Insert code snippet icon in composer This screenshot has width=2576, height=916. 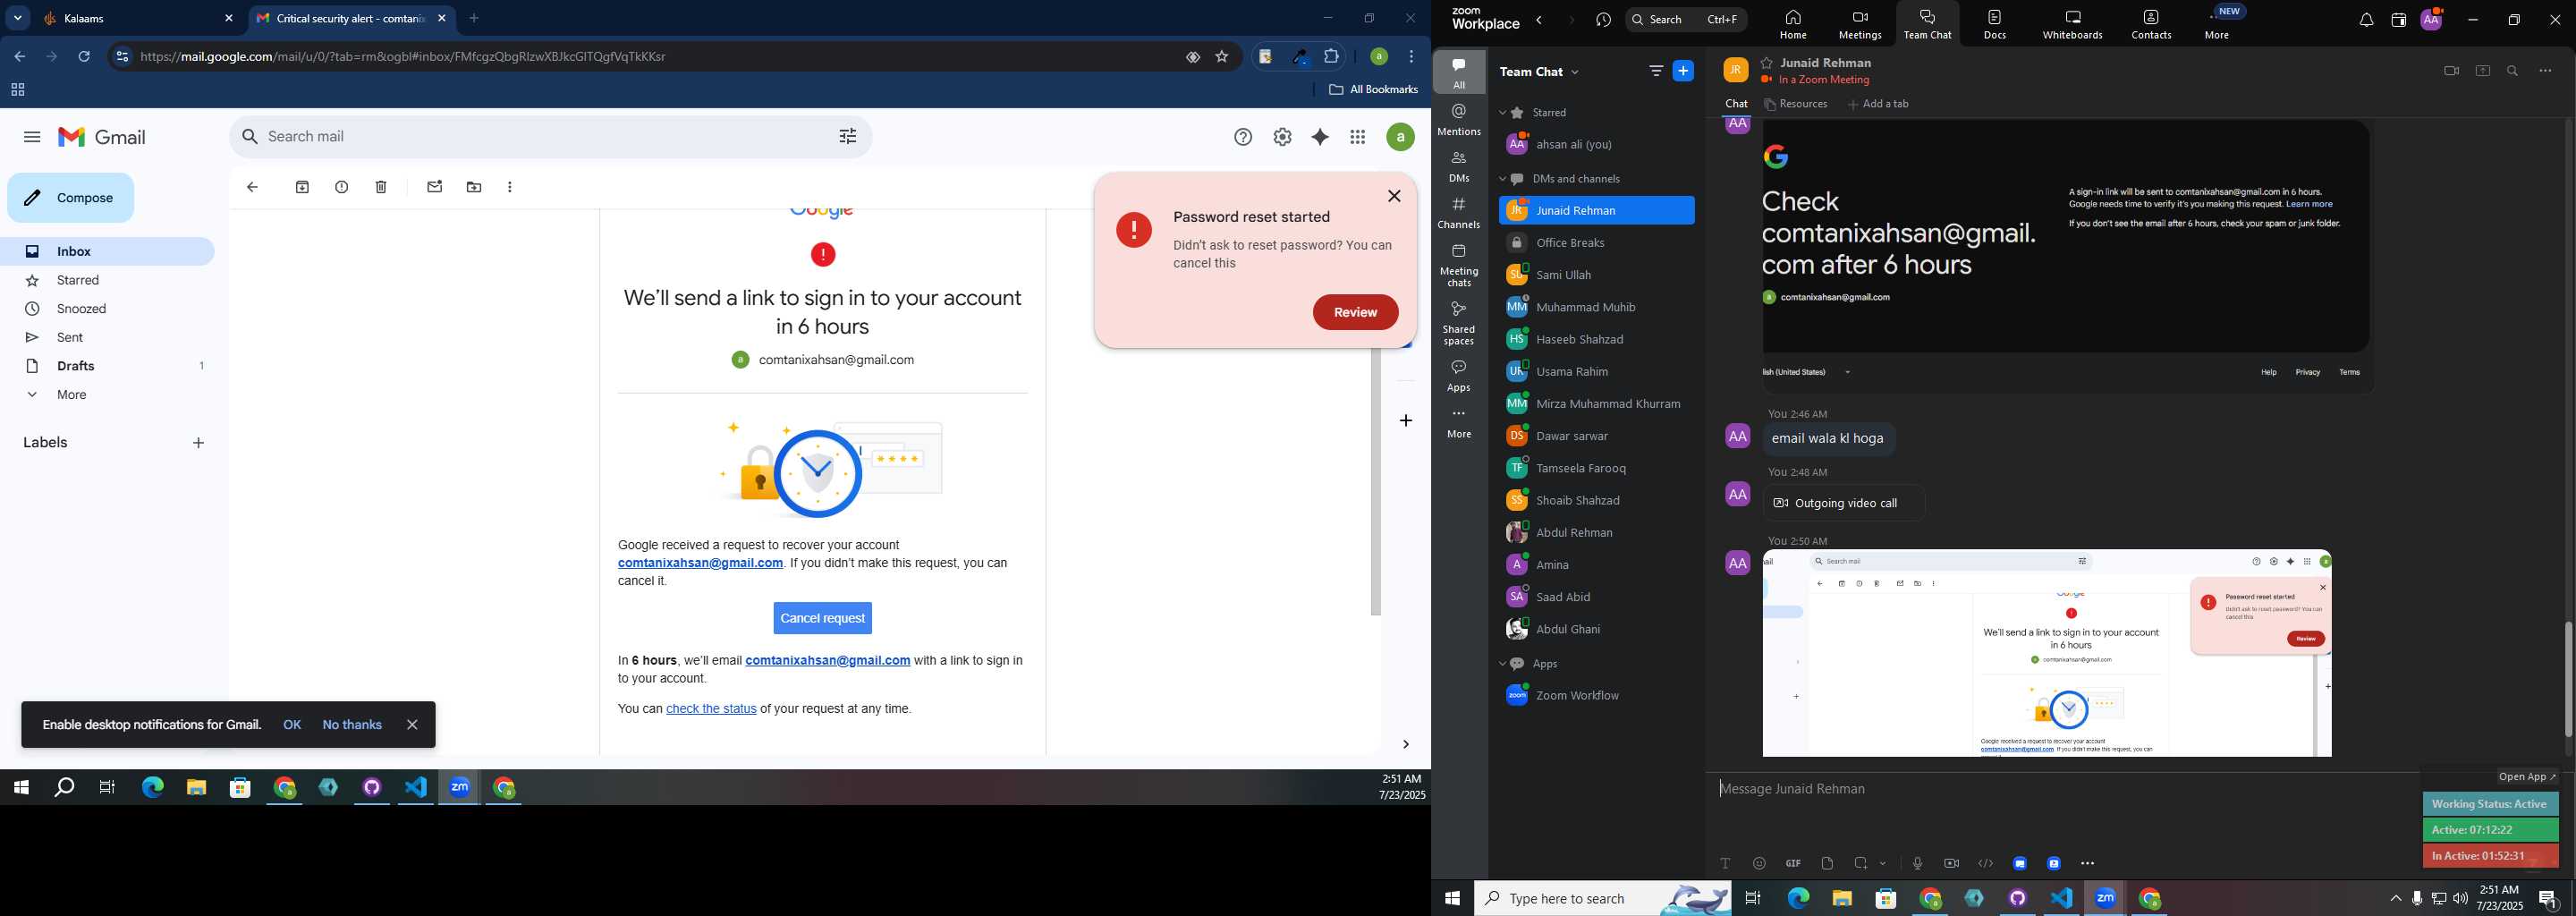[x=1986, y=864]
